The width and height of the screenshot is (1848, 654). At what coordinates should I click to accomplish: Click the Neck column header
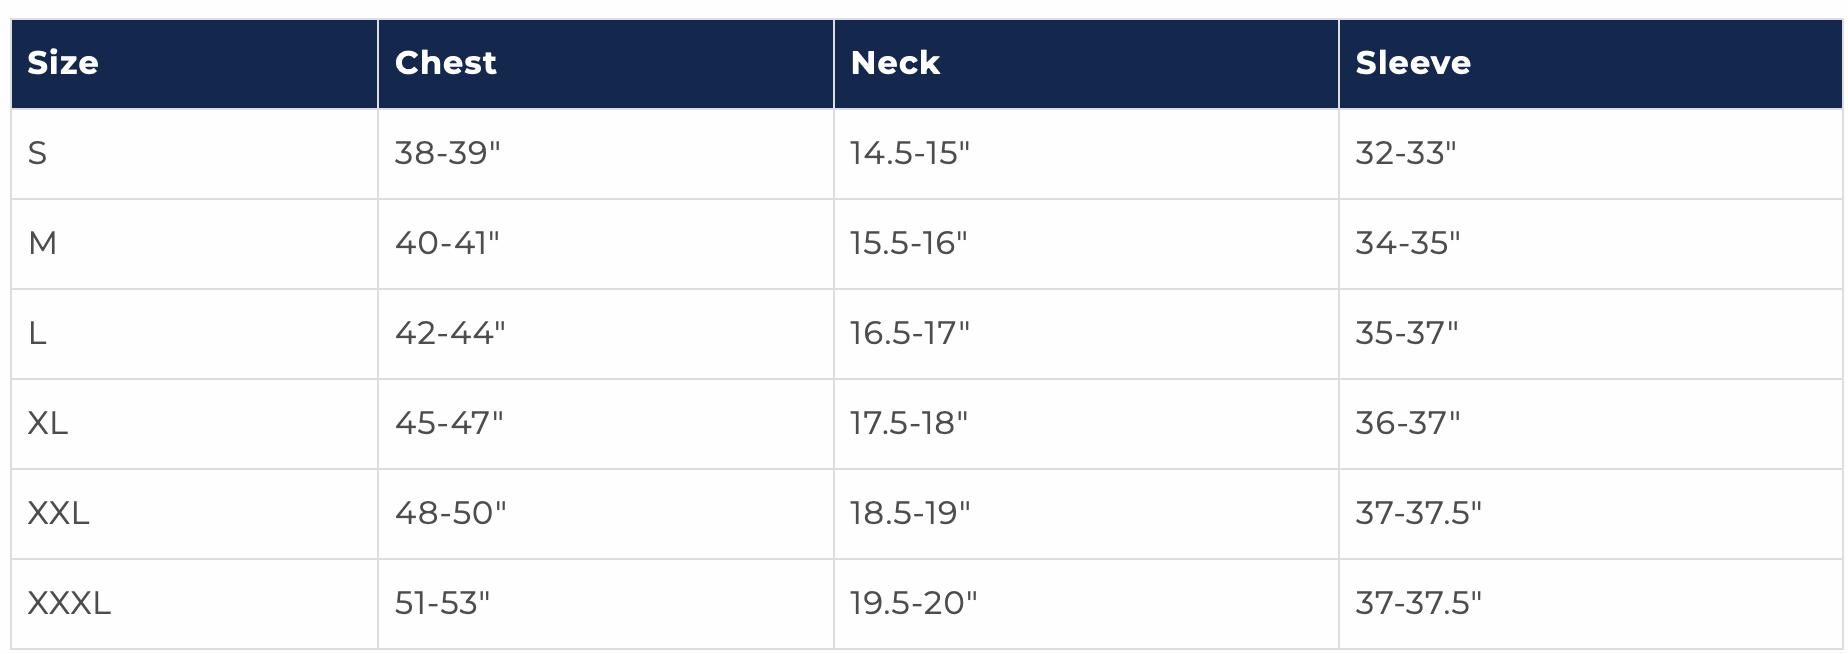(x=895, y=63)
